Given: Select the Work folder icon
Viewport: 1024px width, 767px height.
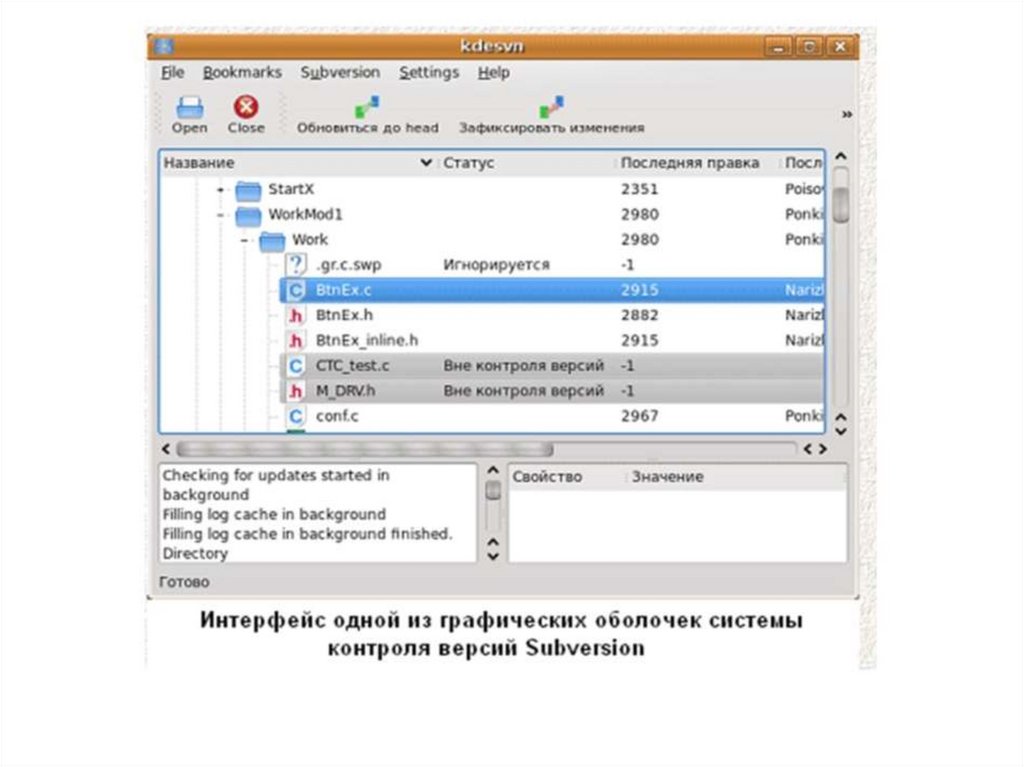Looking at the screenshot, I should click(x=272, y=240).
